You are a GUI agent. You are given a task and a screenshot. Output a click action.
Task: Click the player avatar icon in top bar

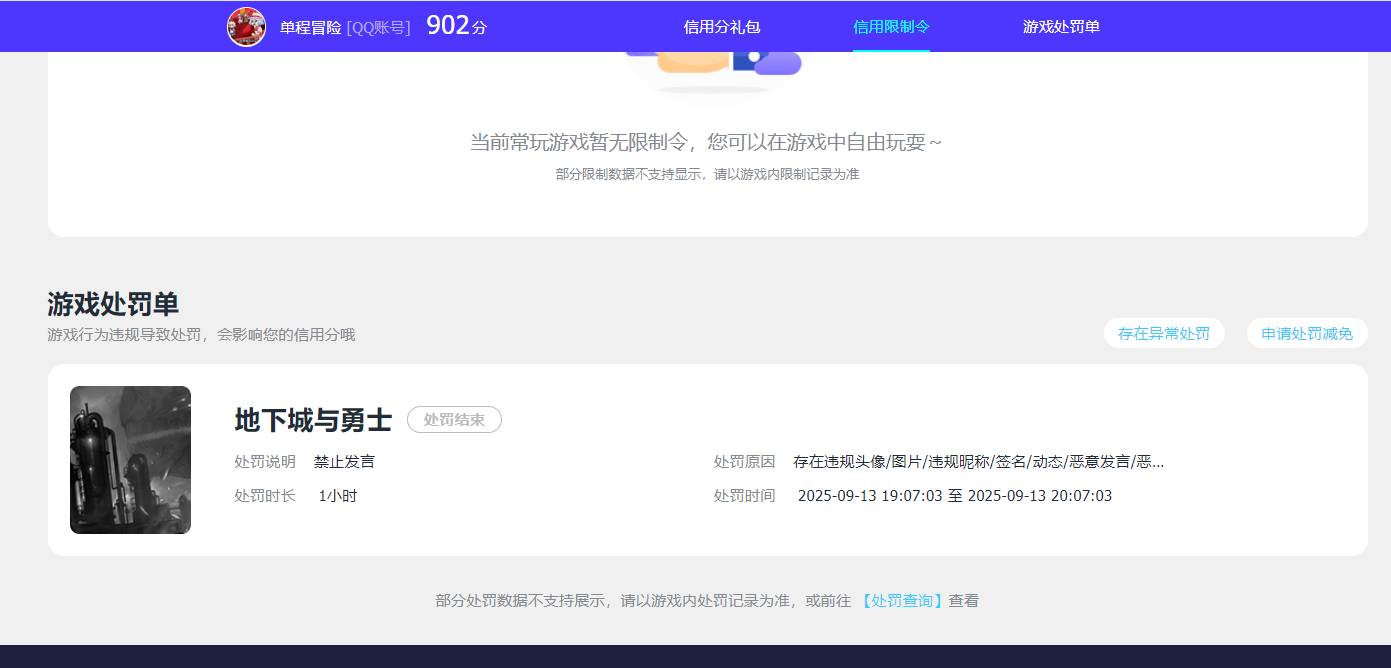point(246,26)
